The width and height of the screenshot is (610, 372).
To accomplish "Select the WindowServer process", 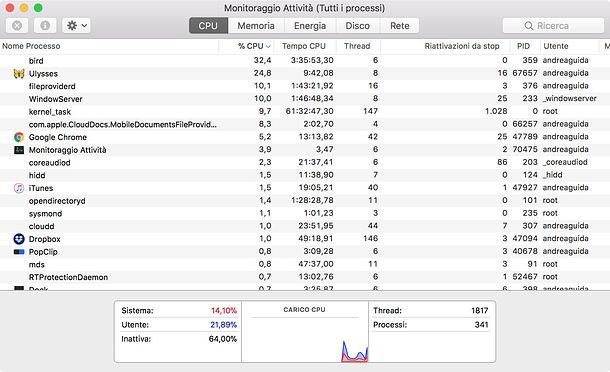I will (56, 99).
